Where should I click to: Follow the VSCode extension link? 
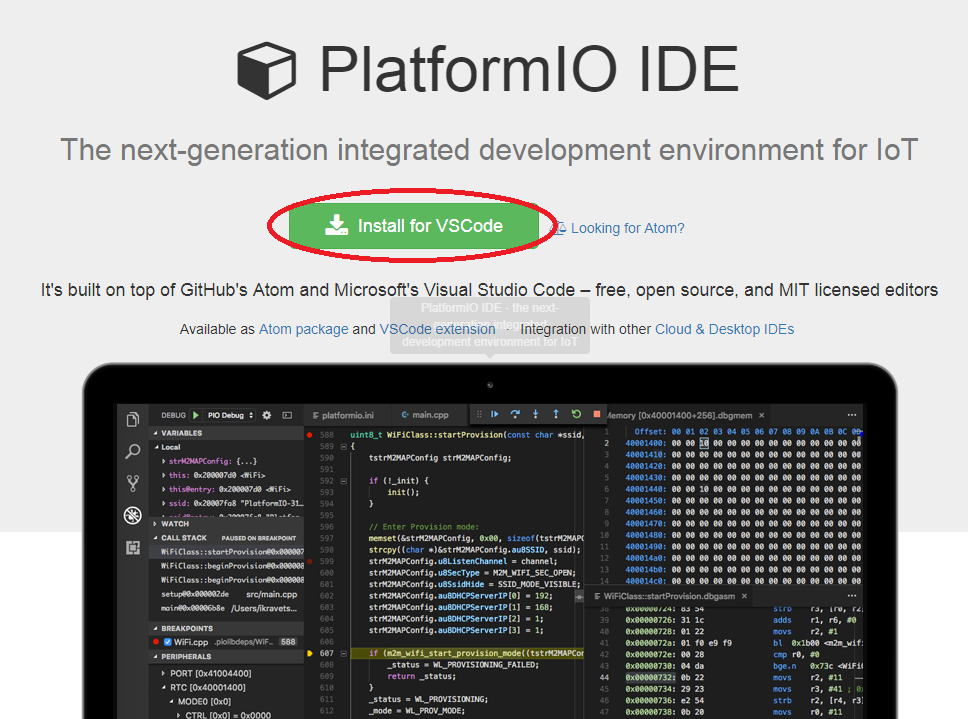point(437,329)
